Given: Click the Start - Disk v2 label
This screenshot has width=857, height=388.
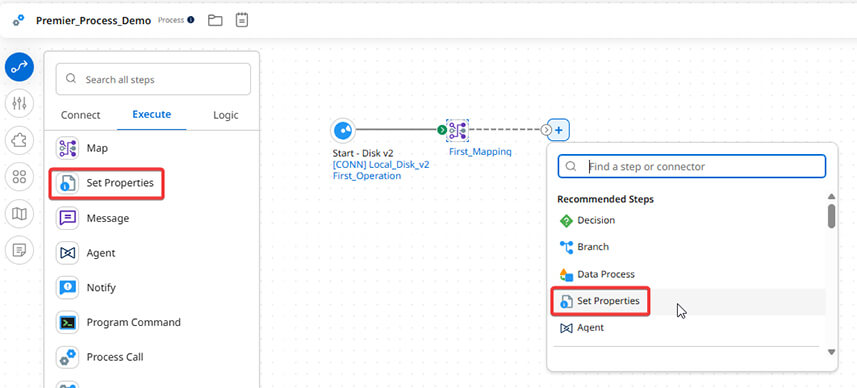Looking at the screenshot, I should [x=363, y=154].
